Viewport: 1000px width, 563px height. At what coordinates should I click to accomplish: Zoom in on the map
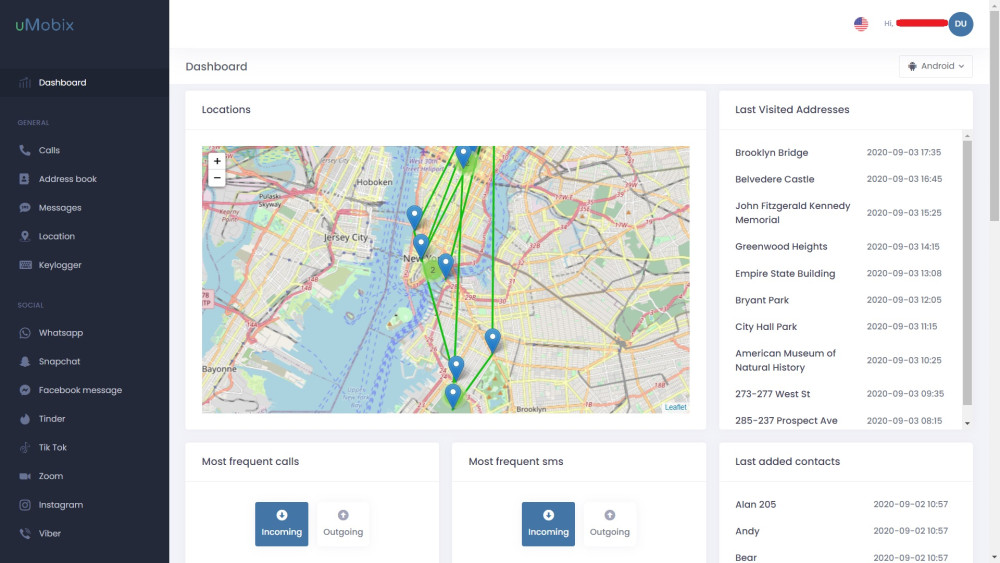click(x=217, y=161)
